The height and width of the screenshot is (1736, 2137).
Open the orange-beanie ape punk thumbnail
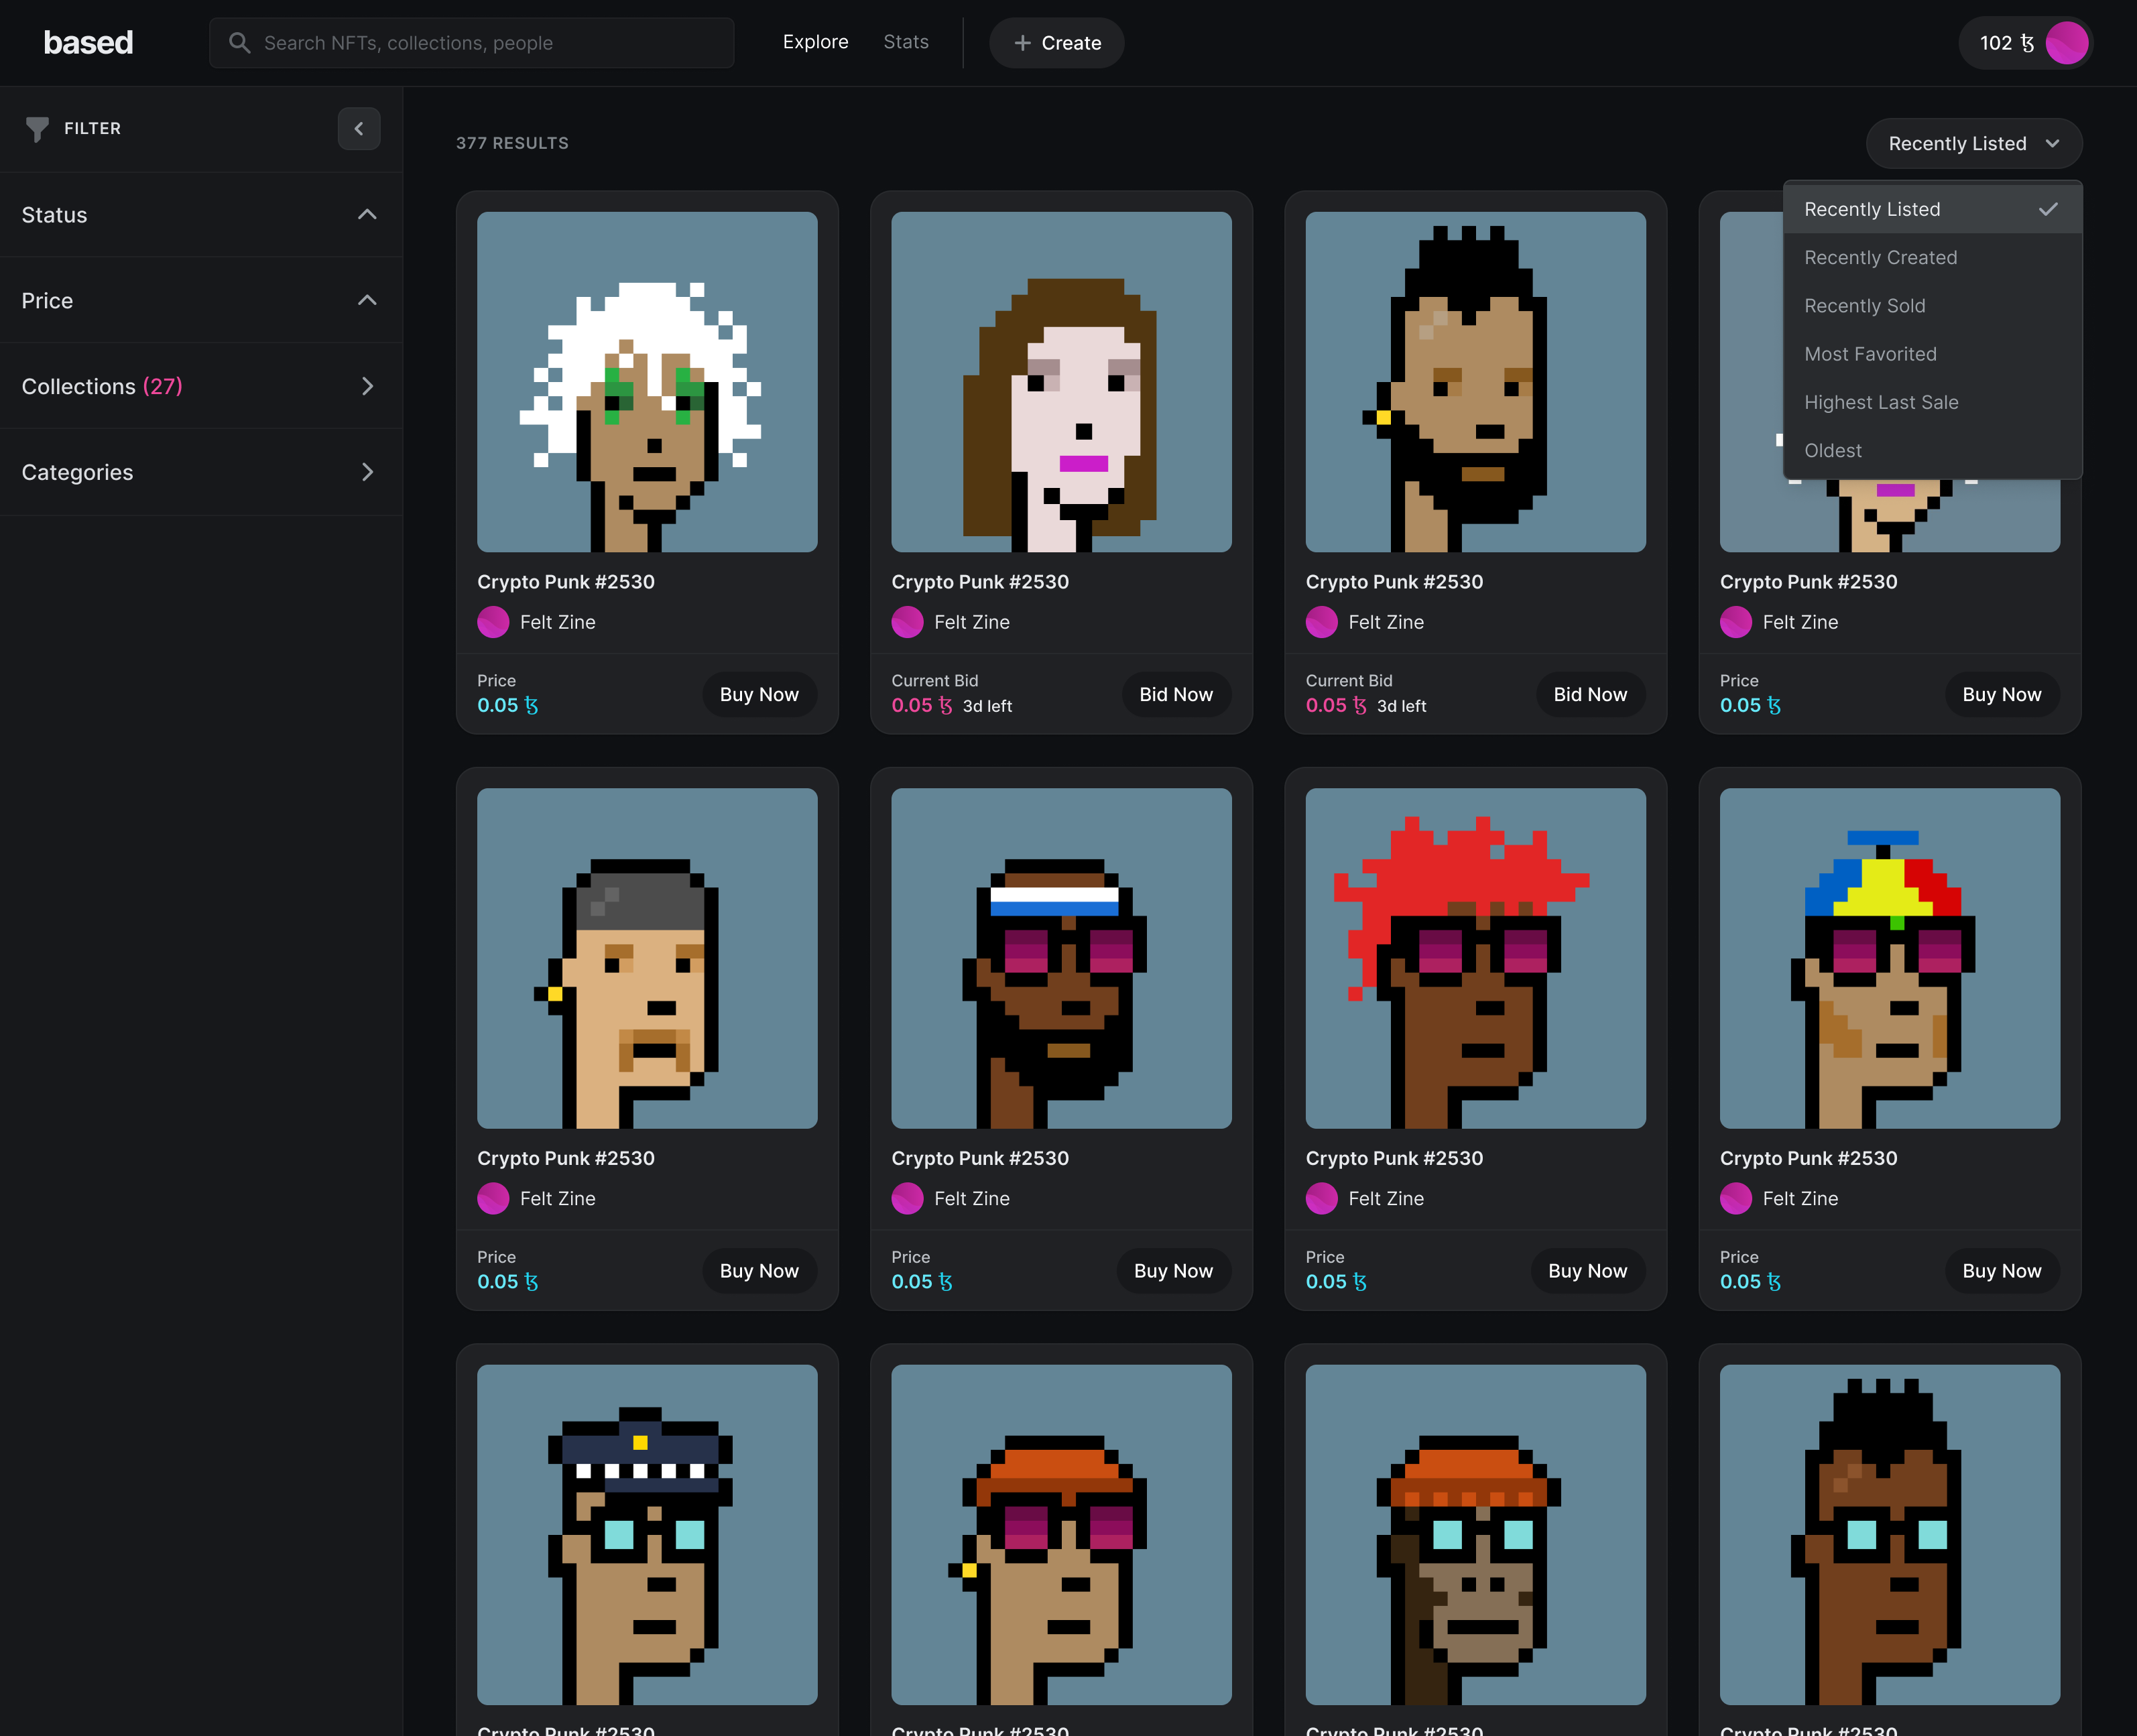tap(1475, 1535)
